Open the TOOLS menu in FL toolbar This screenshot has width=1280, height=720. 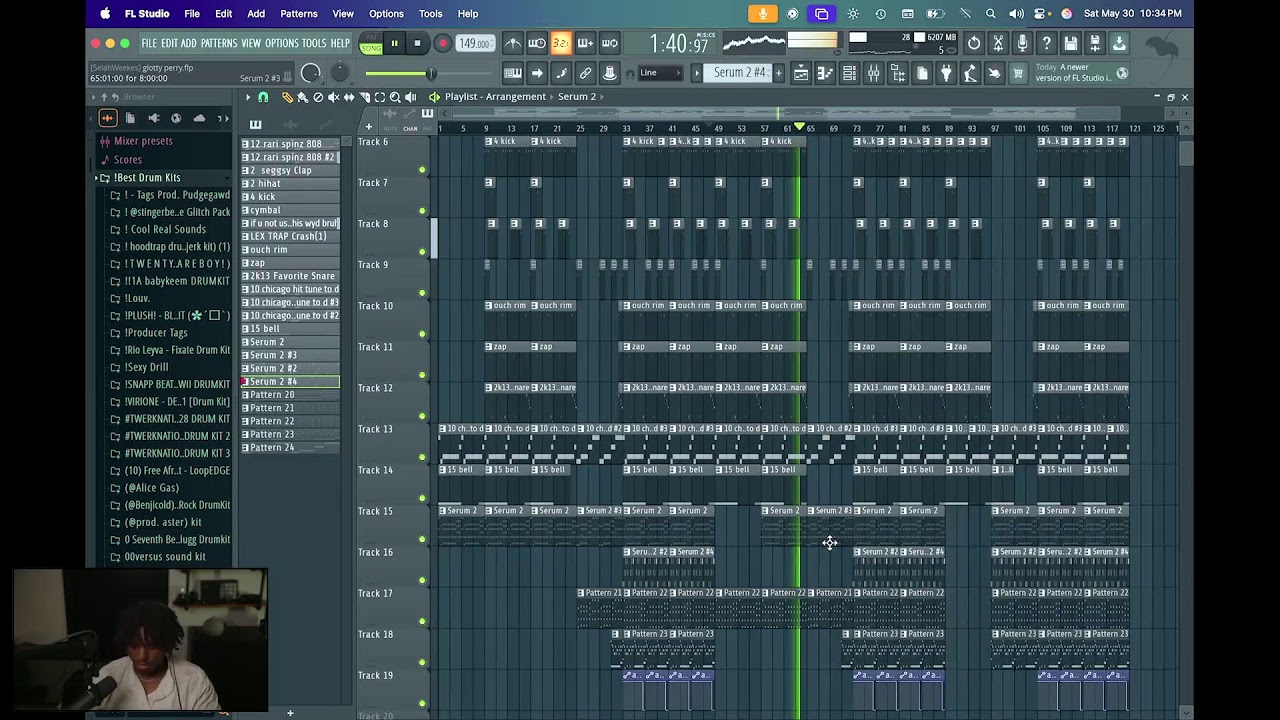(x=314, y=43)
